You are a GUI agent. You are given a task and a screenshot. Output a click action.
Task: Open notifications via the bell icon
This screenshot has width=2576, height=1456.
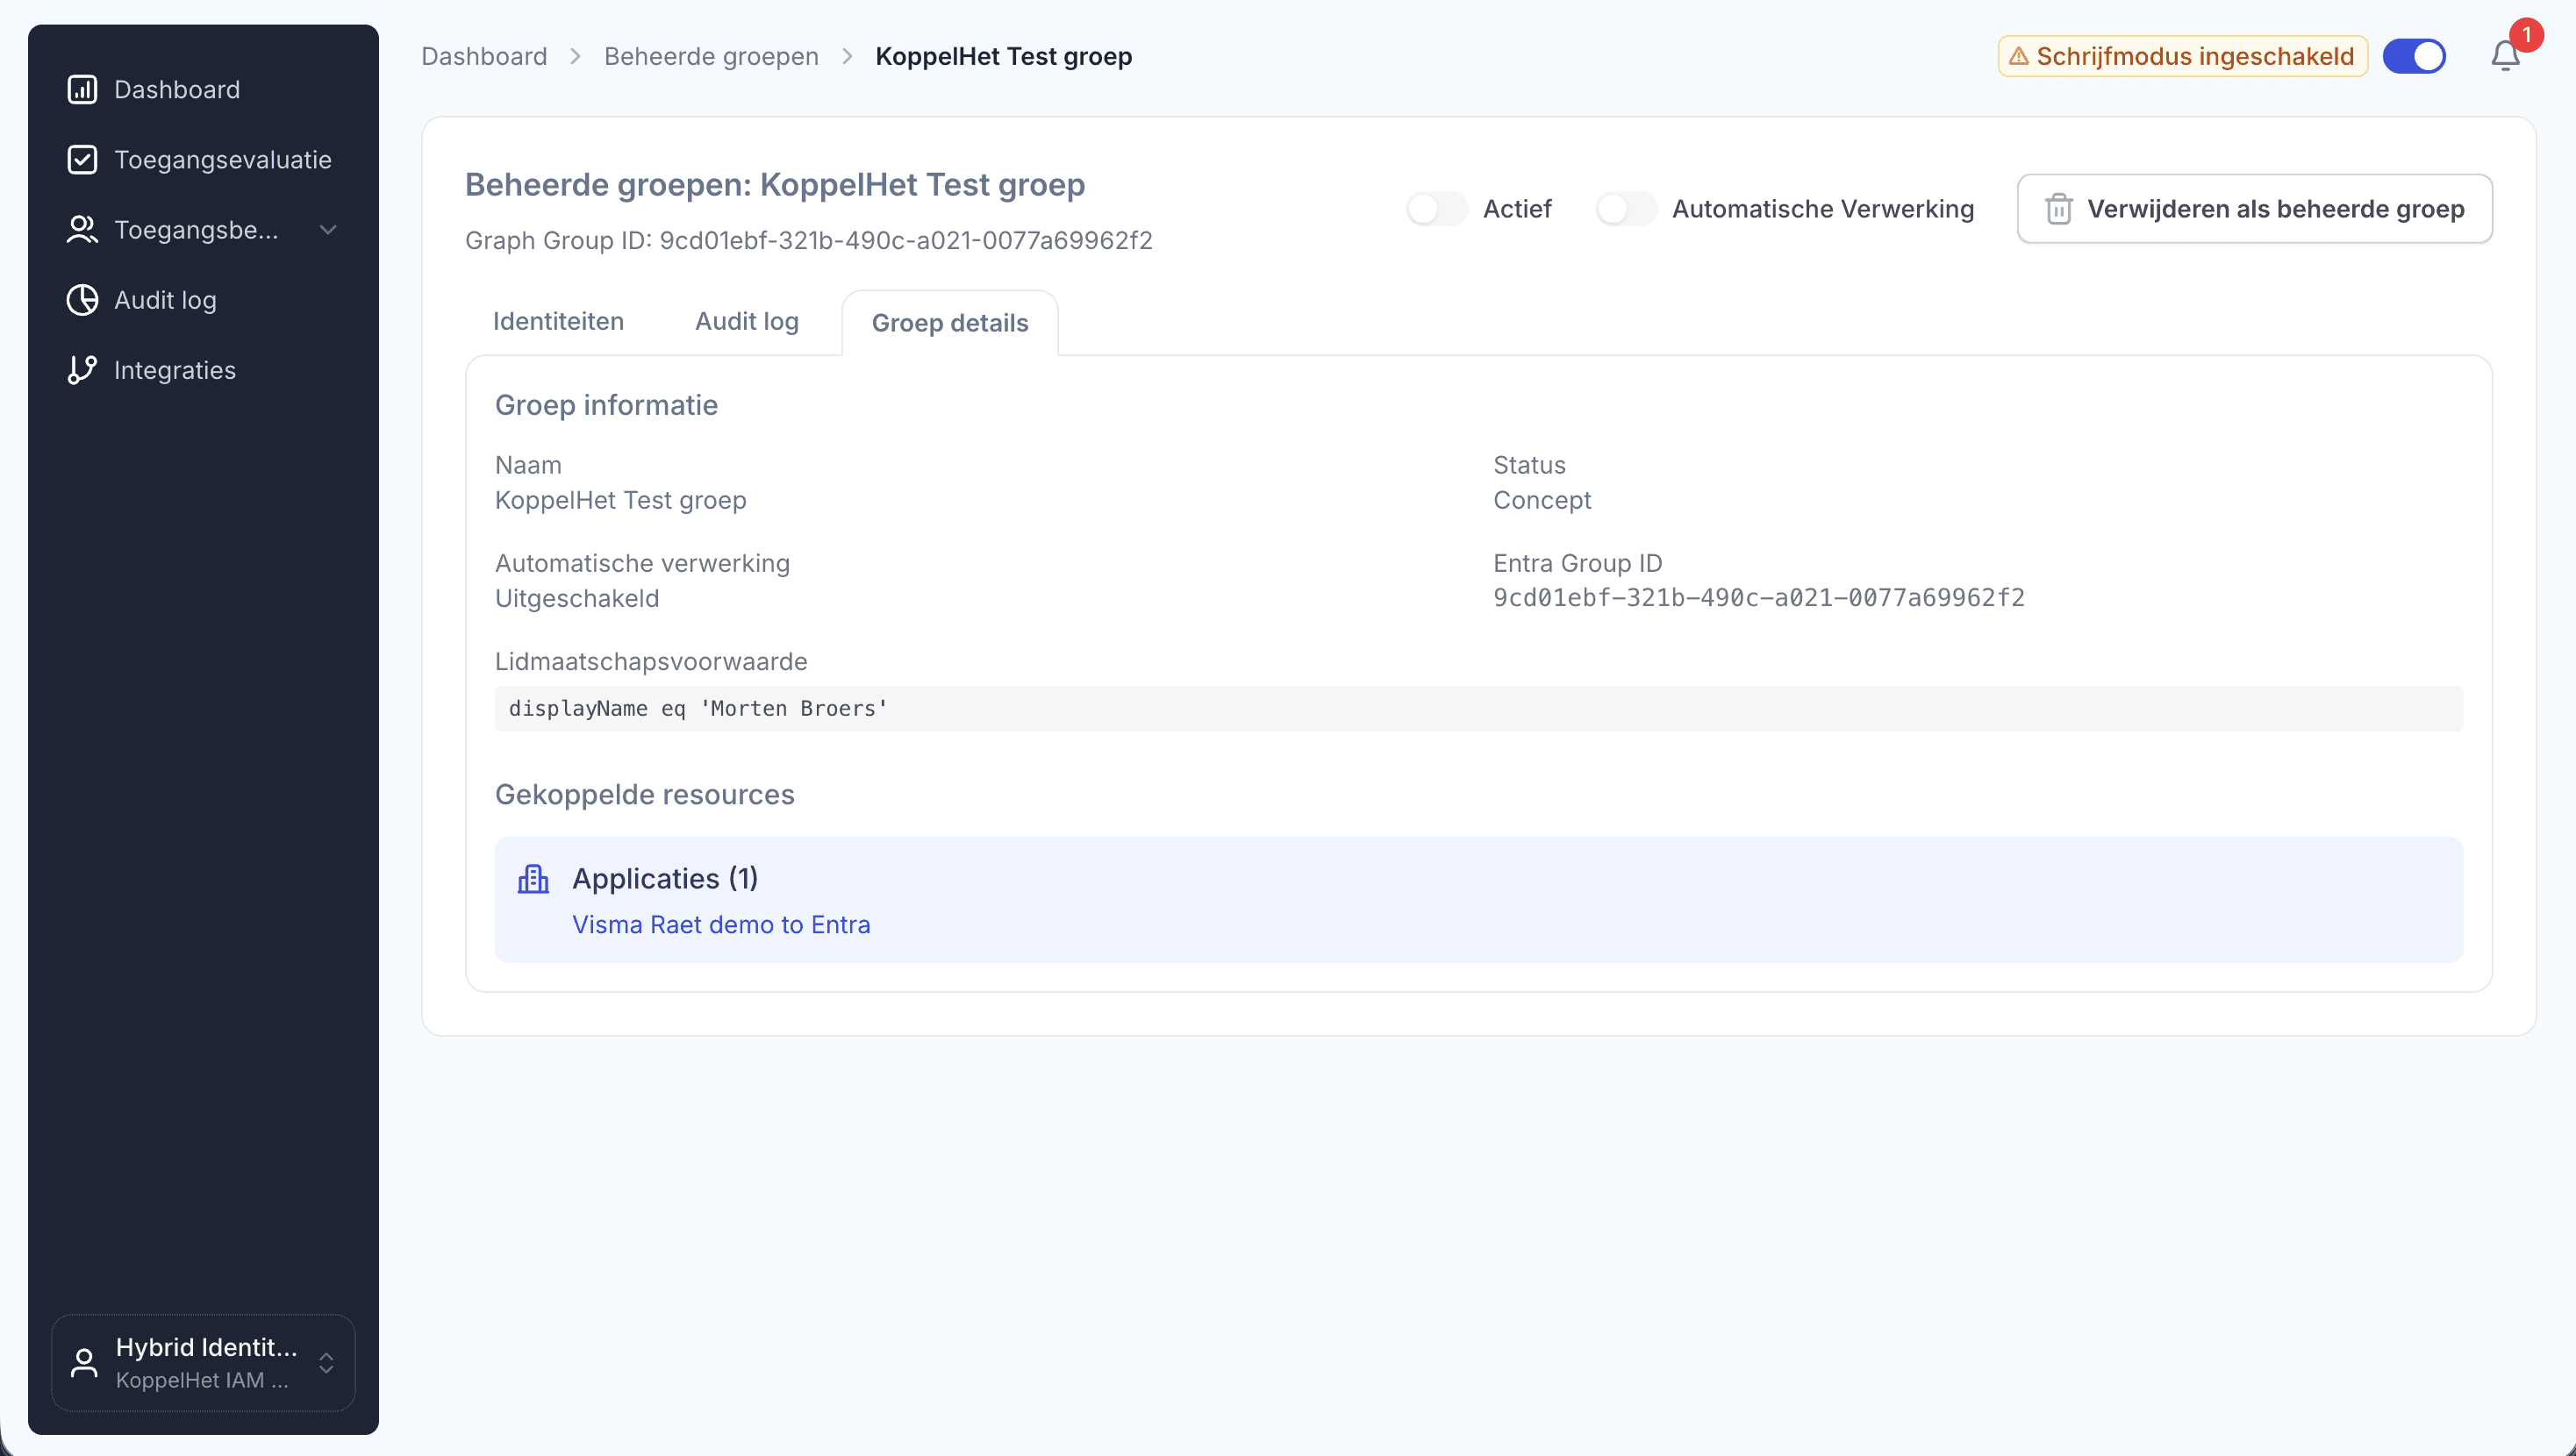[2505, 56]
